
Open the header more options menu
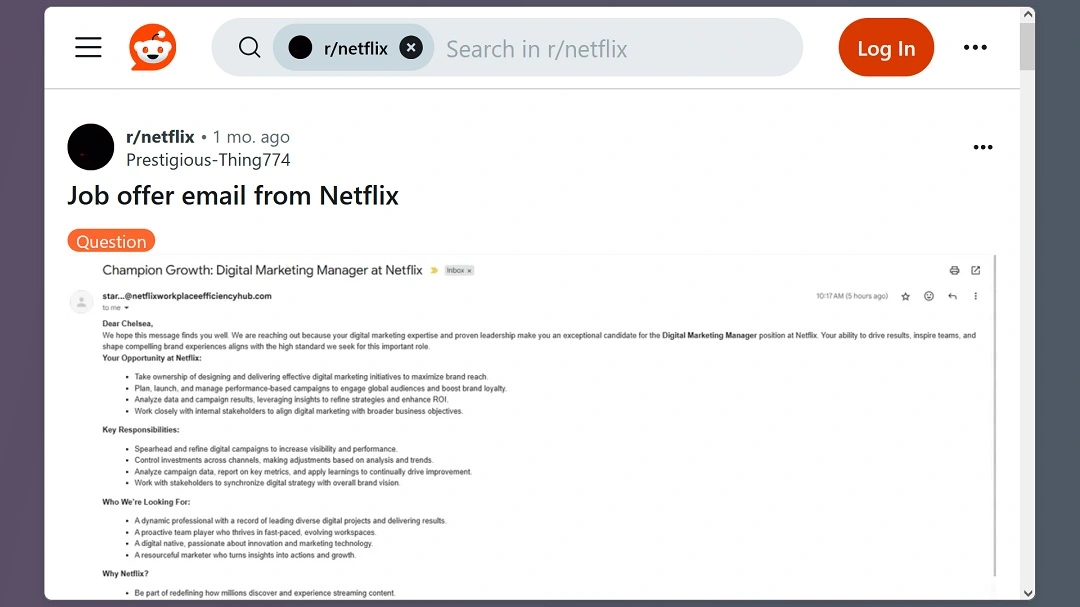click(975, 48)
